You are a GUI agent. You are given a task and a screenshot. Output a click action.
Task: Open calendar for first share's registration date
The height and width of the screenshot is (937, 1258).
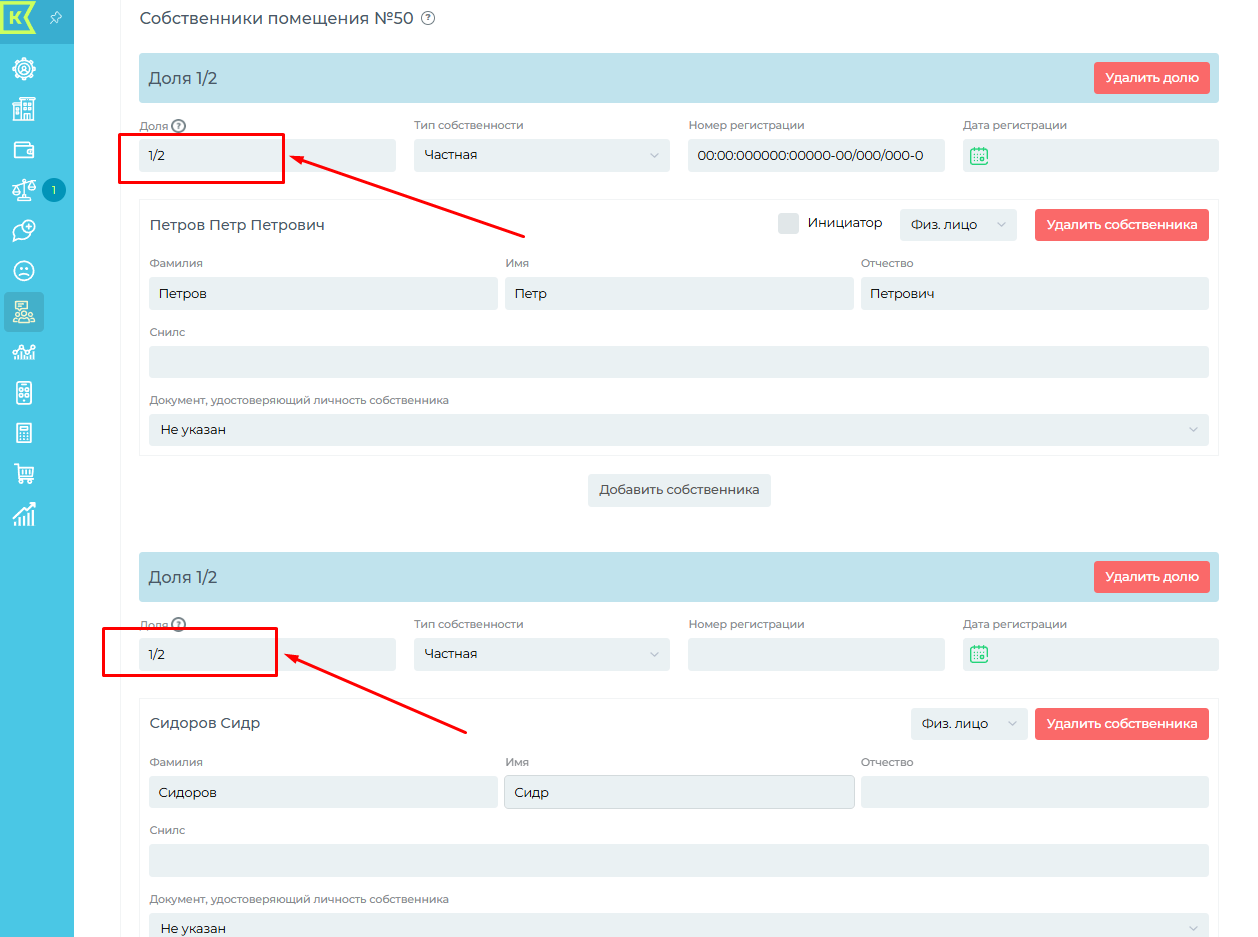click(979, 156)
